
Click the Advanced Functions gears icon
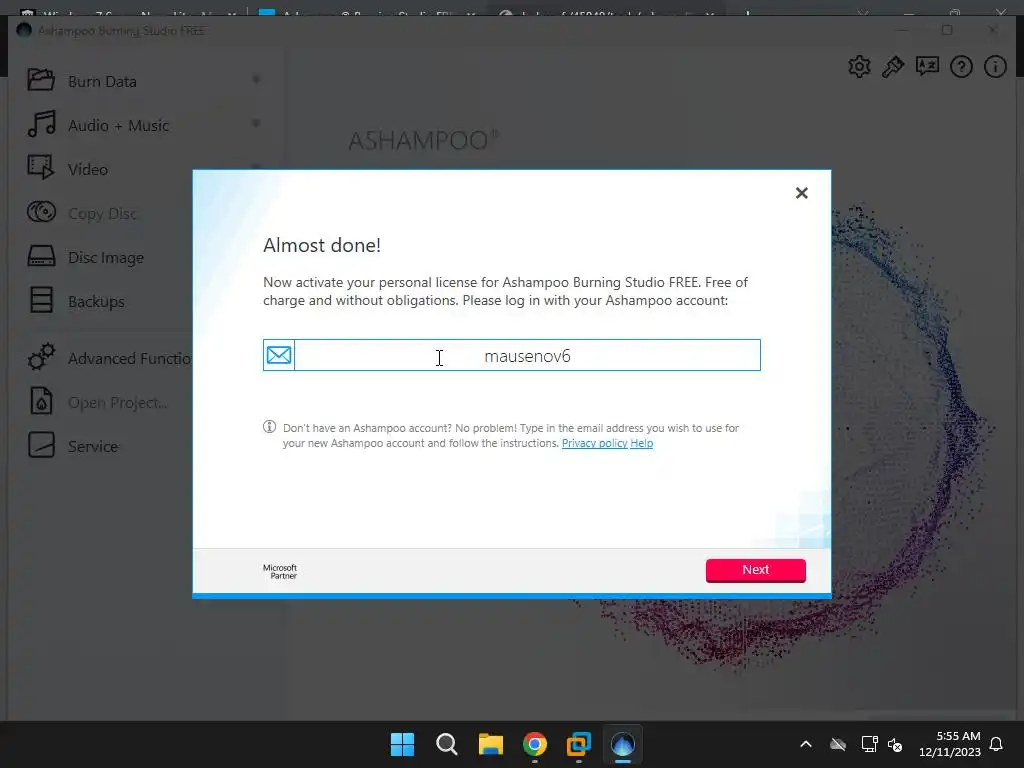point(41,357)
